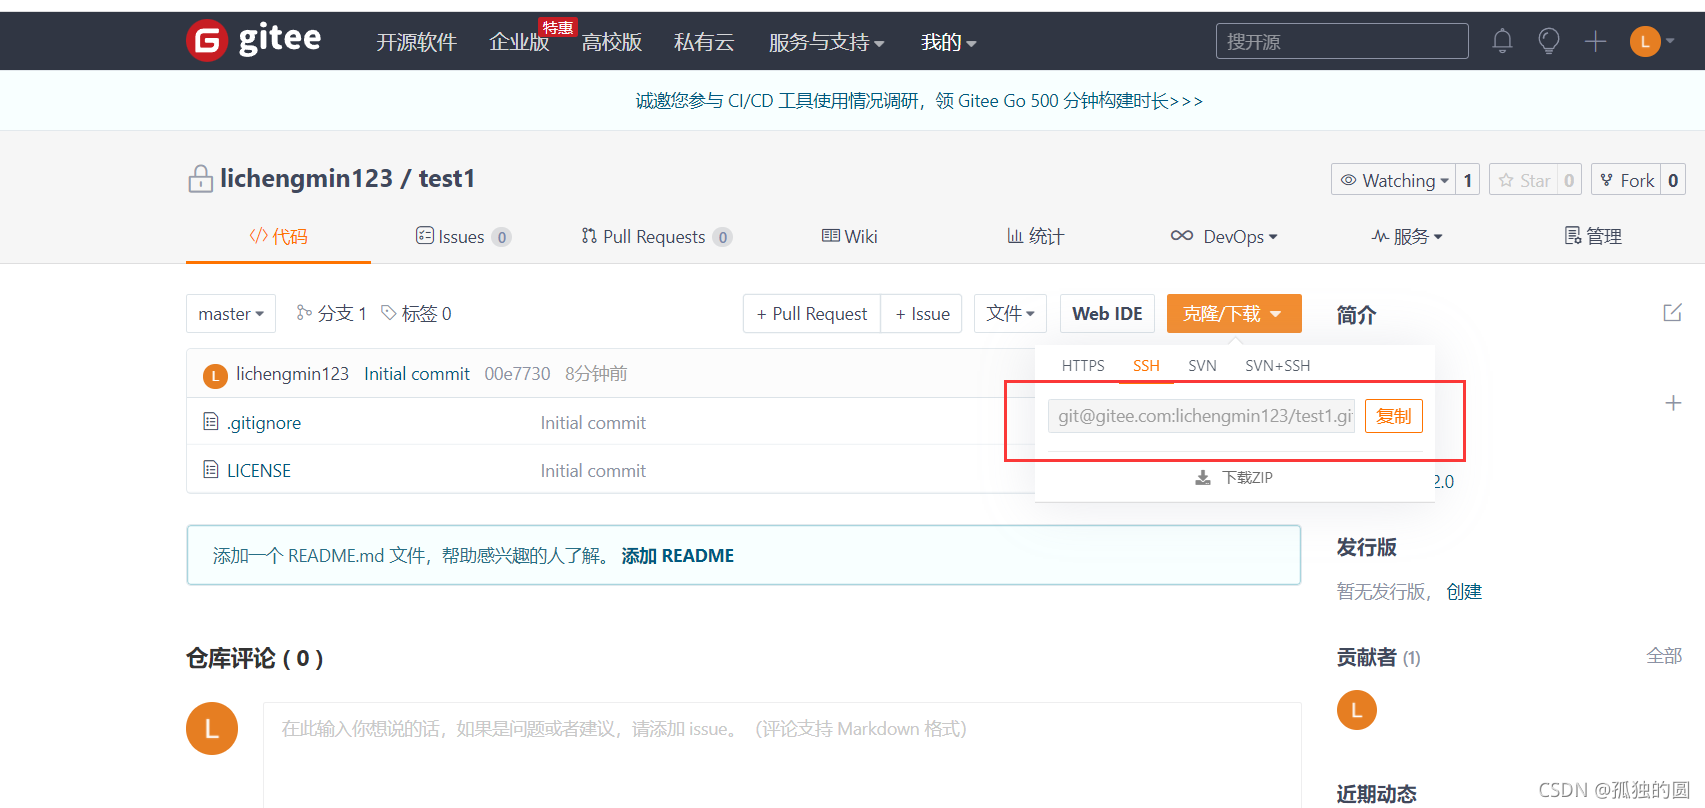
Task: Click test1 repository name
Action: point(447,179)
